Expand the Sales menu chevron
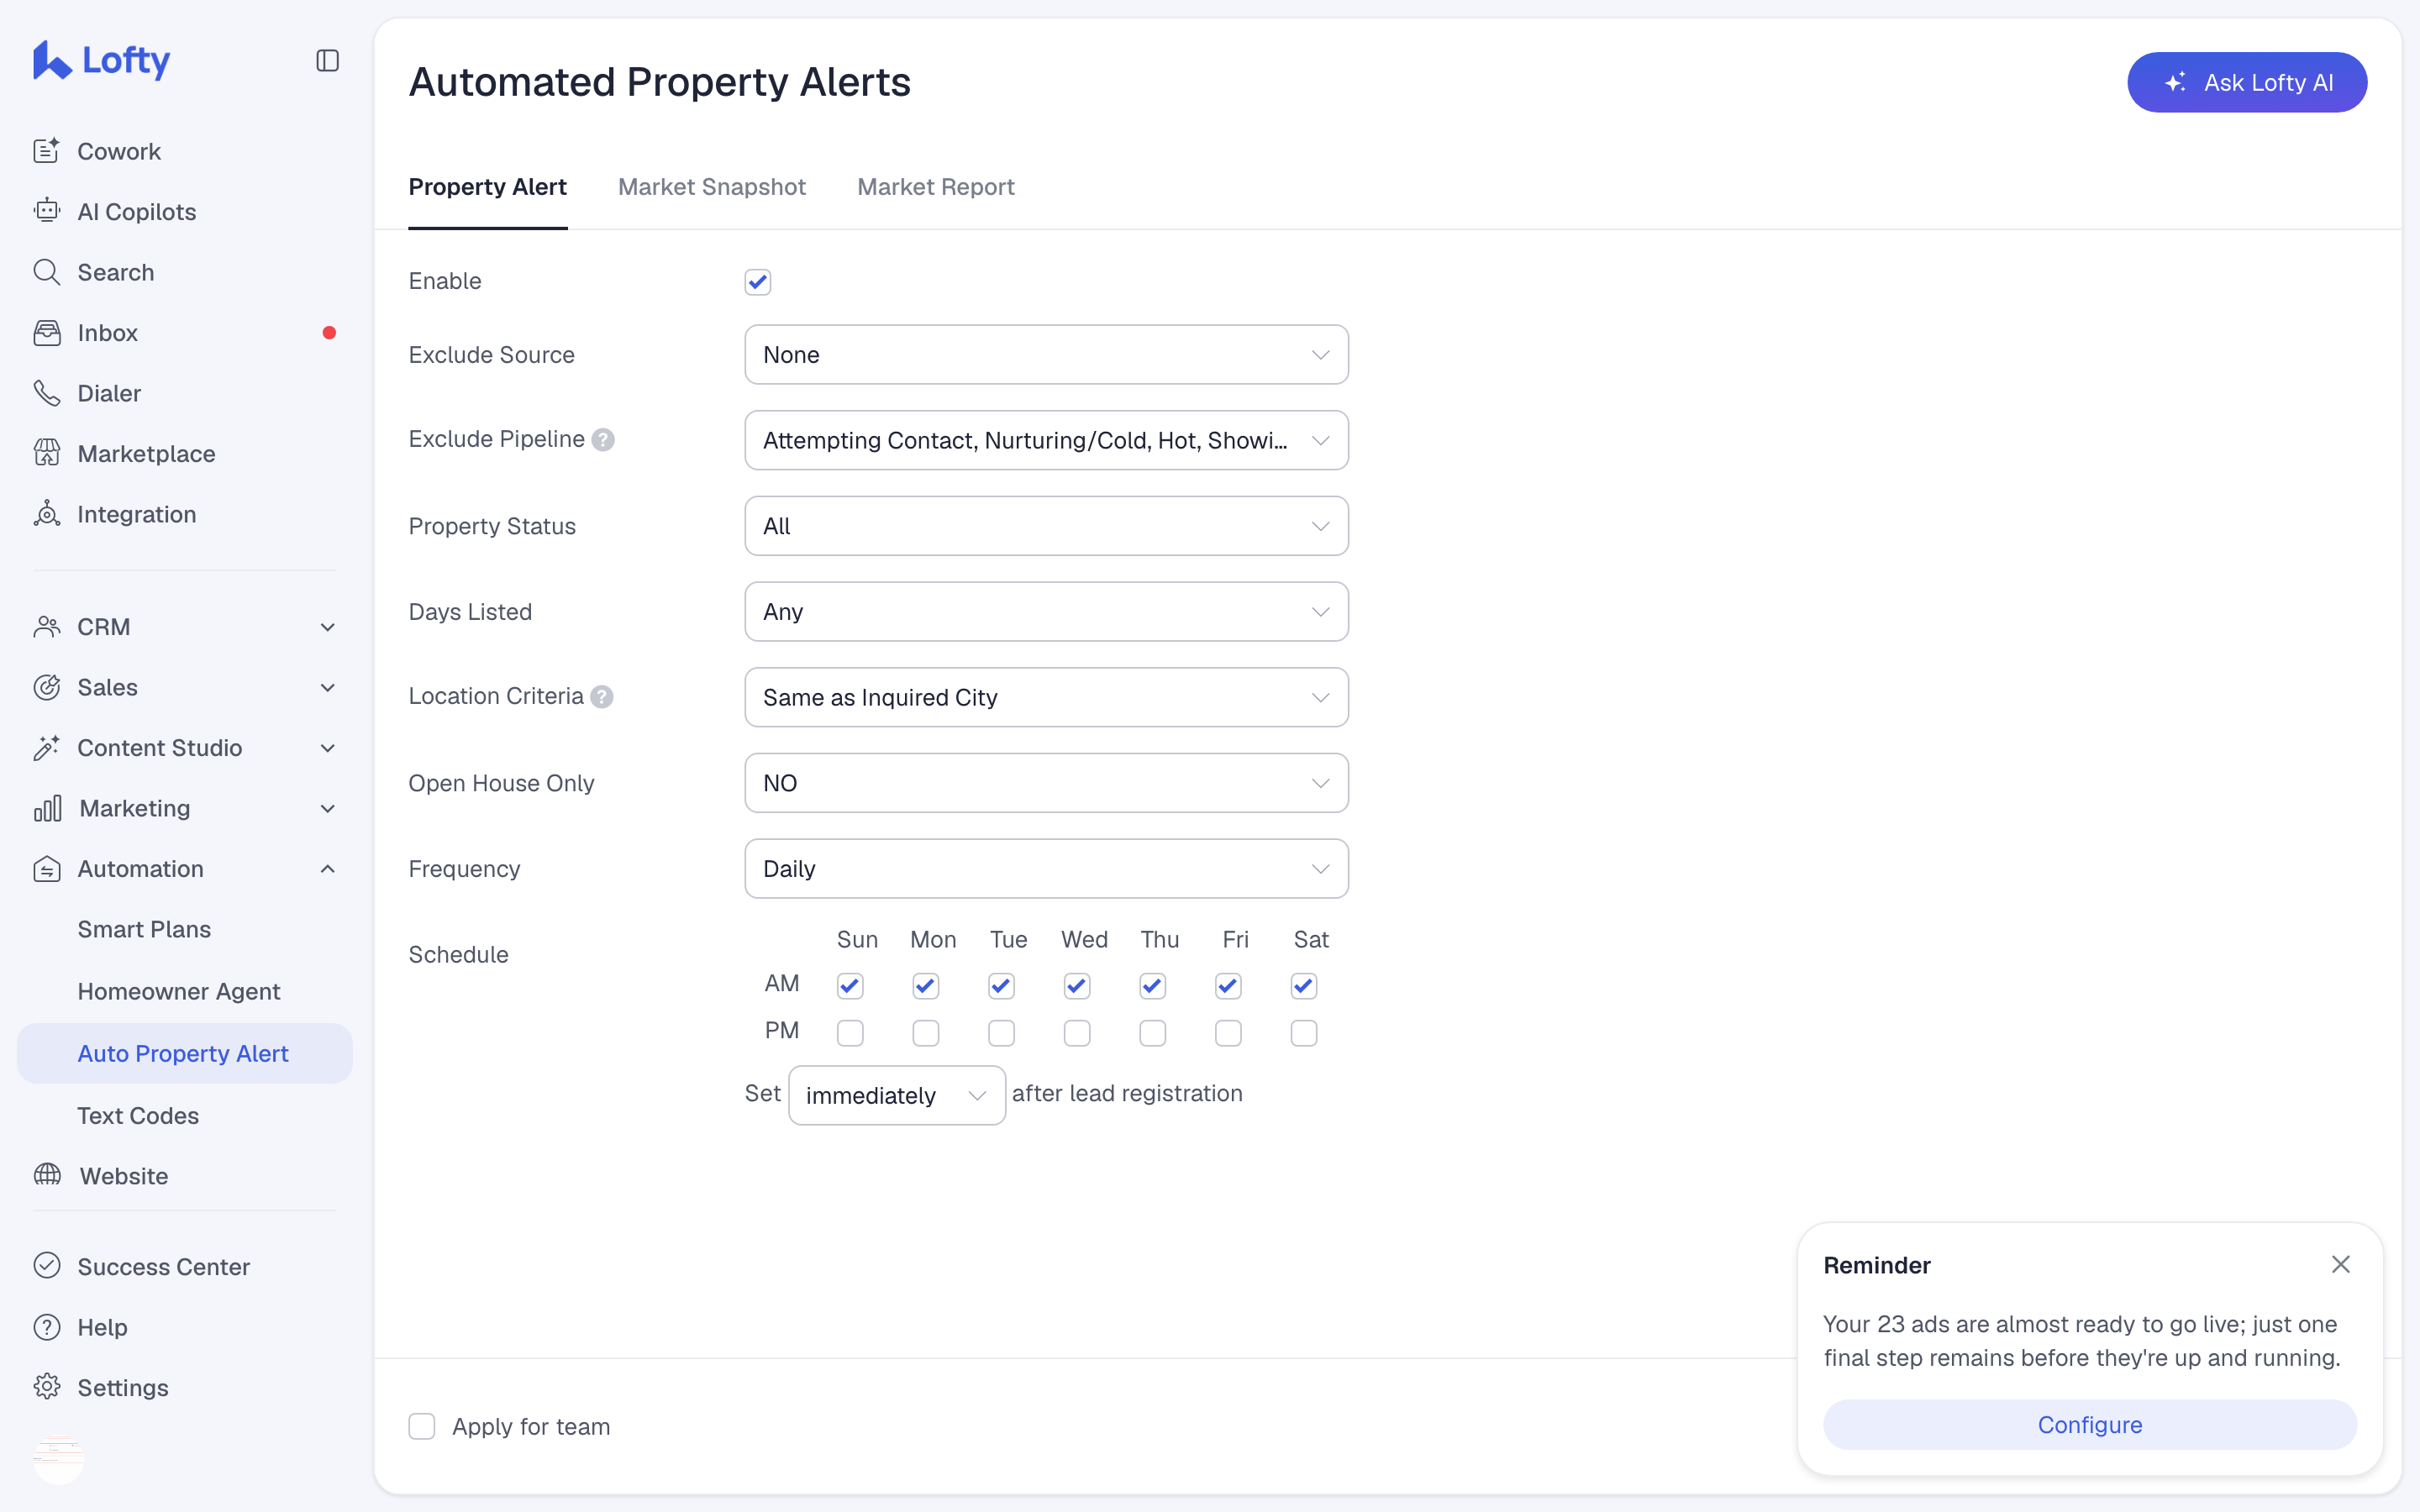 (327, 687)
